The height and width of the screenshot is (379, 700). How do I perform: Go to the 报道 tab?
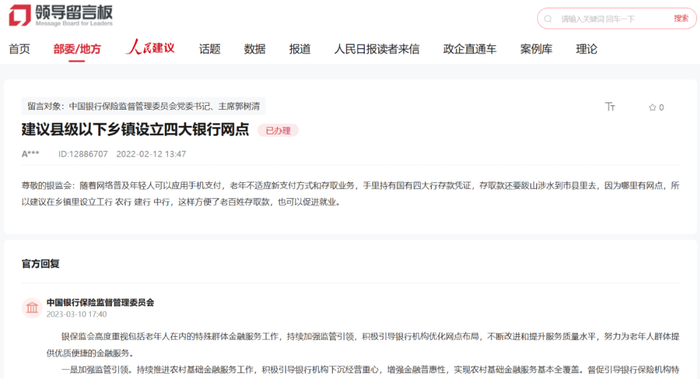(x=300, y=49)
